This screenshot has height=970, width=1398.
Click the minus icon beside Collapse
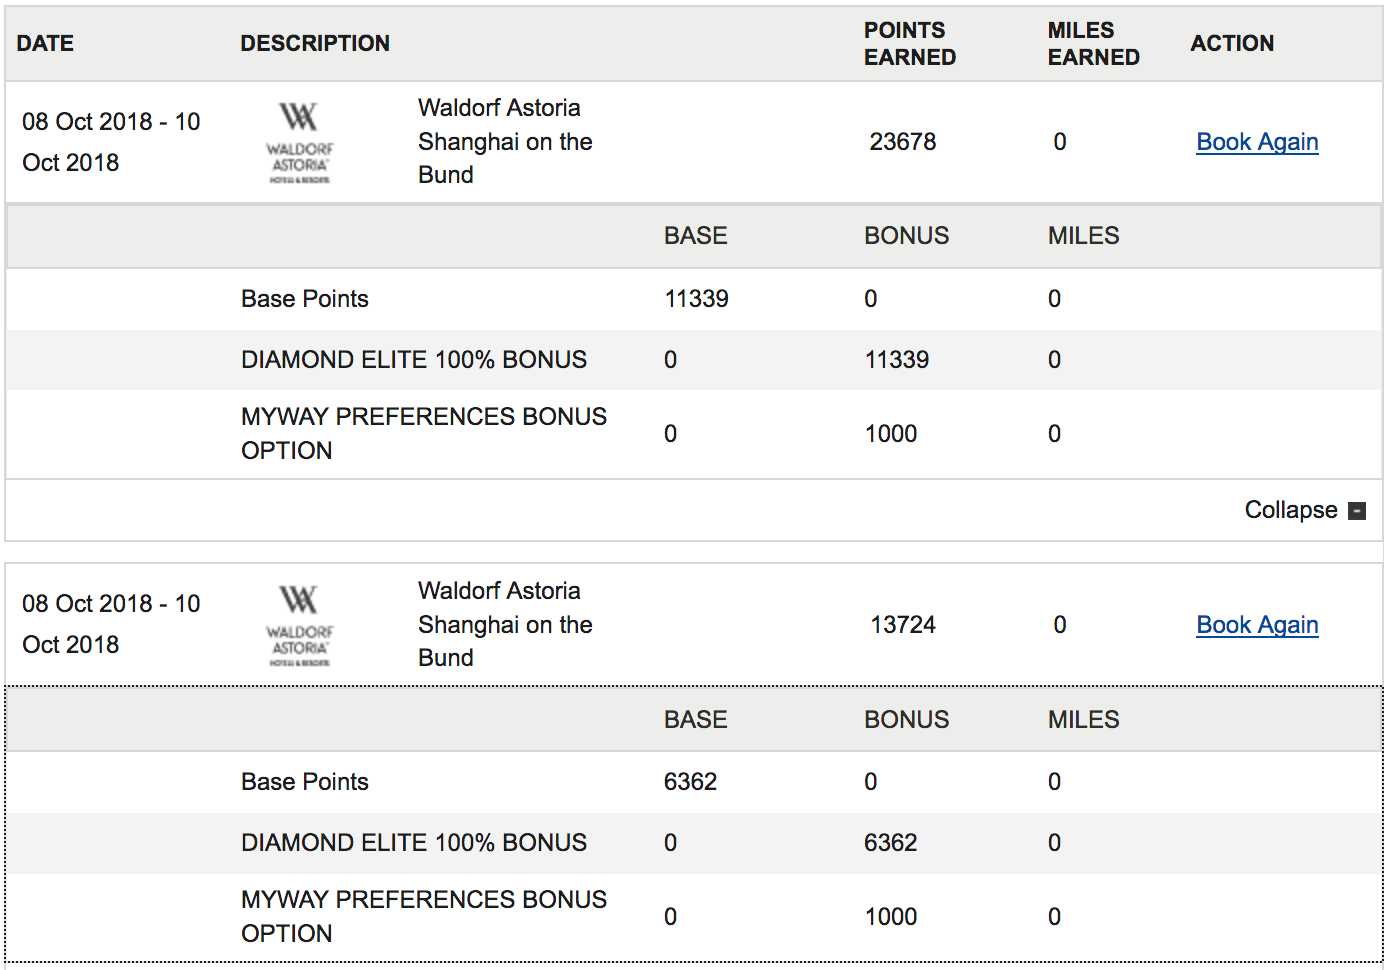(1357, 511)
